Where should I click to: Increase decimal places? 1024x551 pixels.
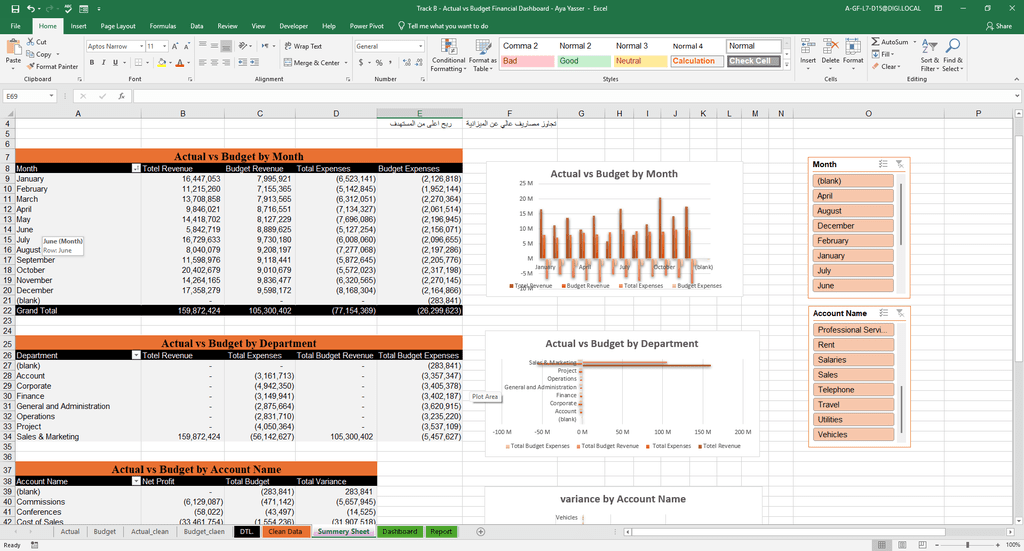[x=407, y=63]
